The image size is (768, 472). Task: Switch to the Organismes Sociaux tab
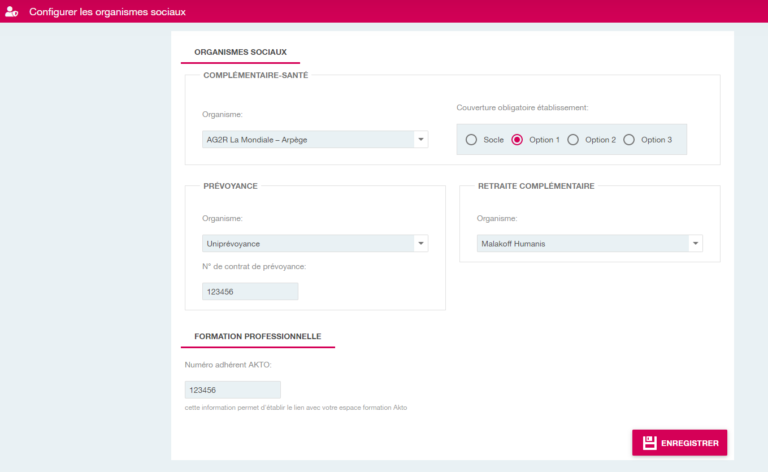tap(240, 51)
